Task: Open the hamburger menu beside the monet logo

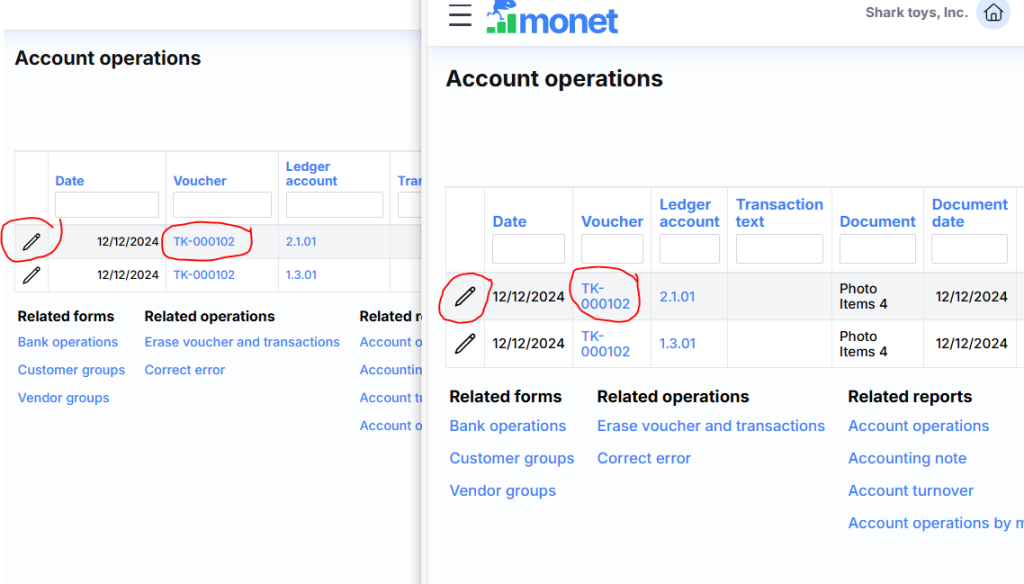Action: click(x=460, y=15)
